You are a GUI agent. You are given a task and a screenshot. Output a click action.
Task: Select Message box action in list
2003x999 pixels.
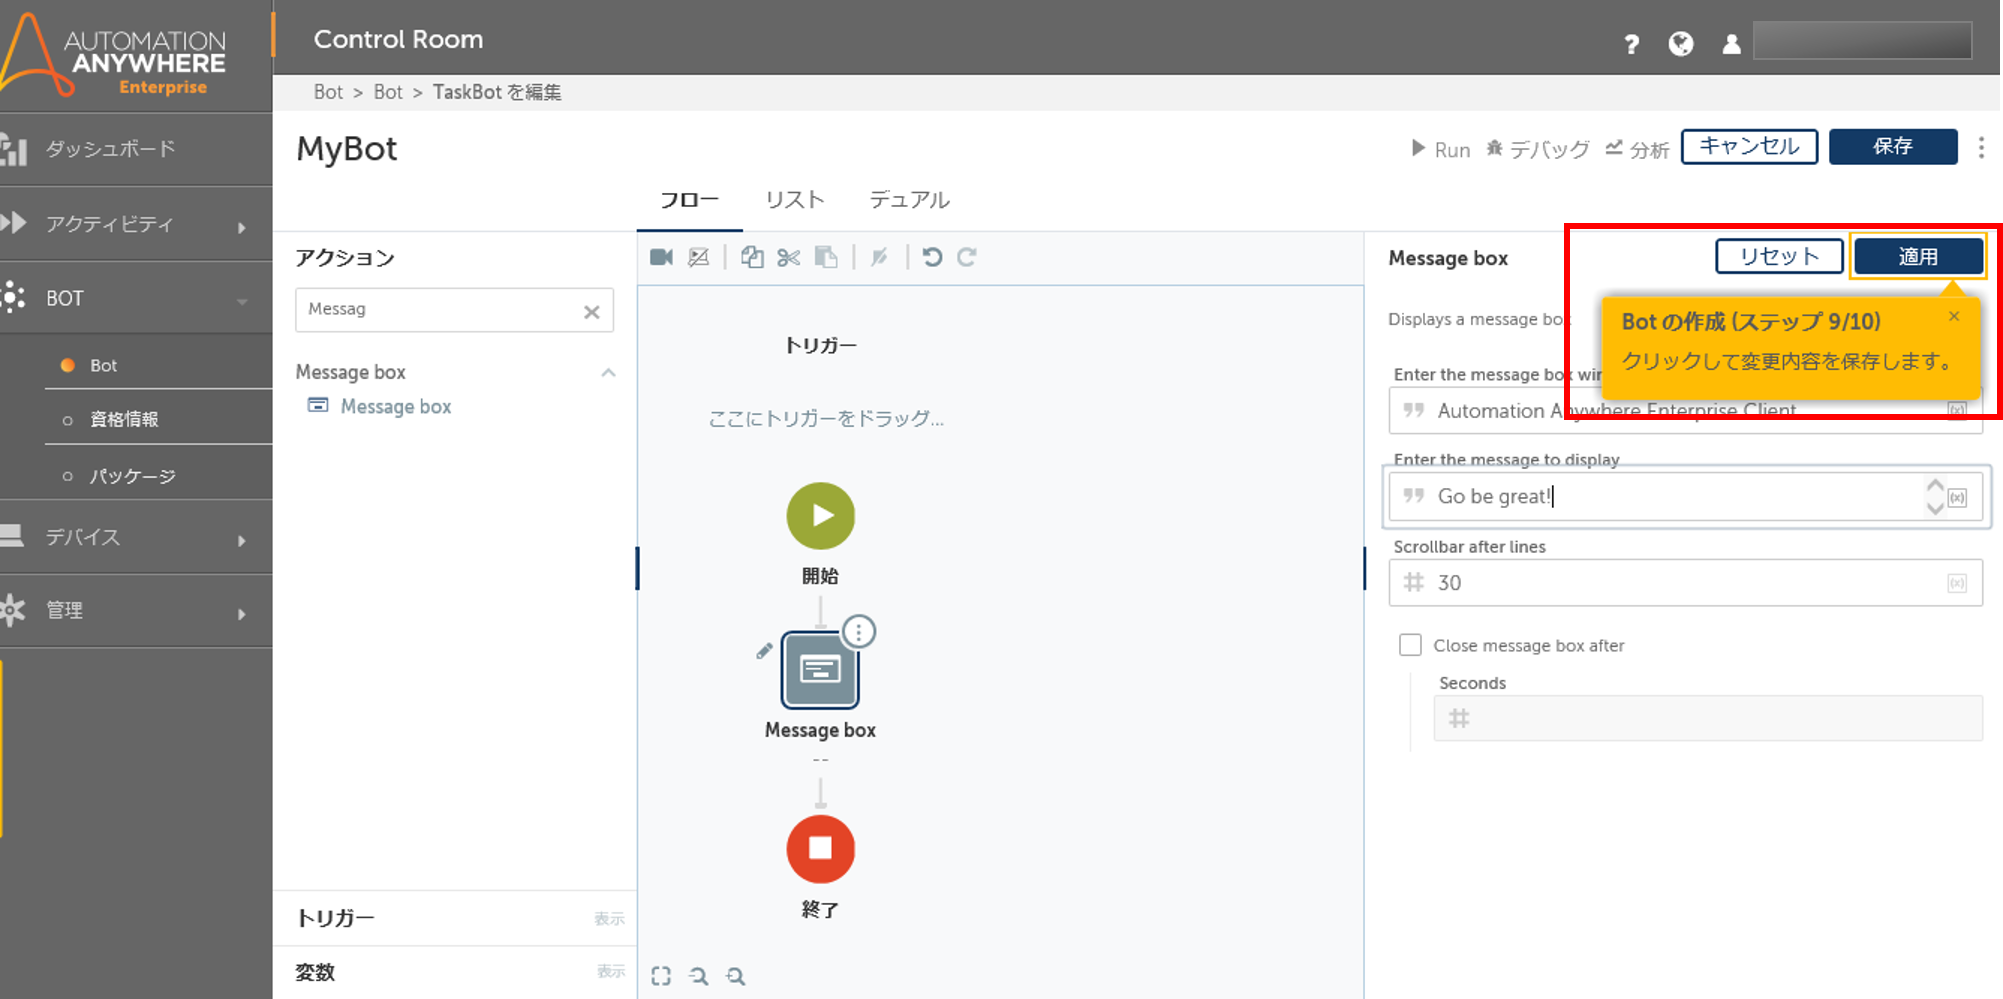pyautogui.click(x=395, y=407)
